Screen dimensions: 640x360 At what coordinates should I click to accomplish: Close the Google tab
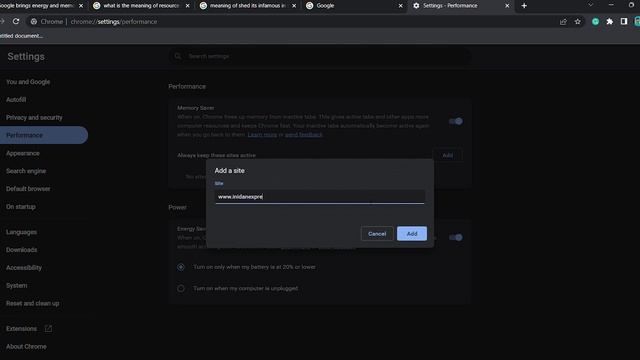400,6
